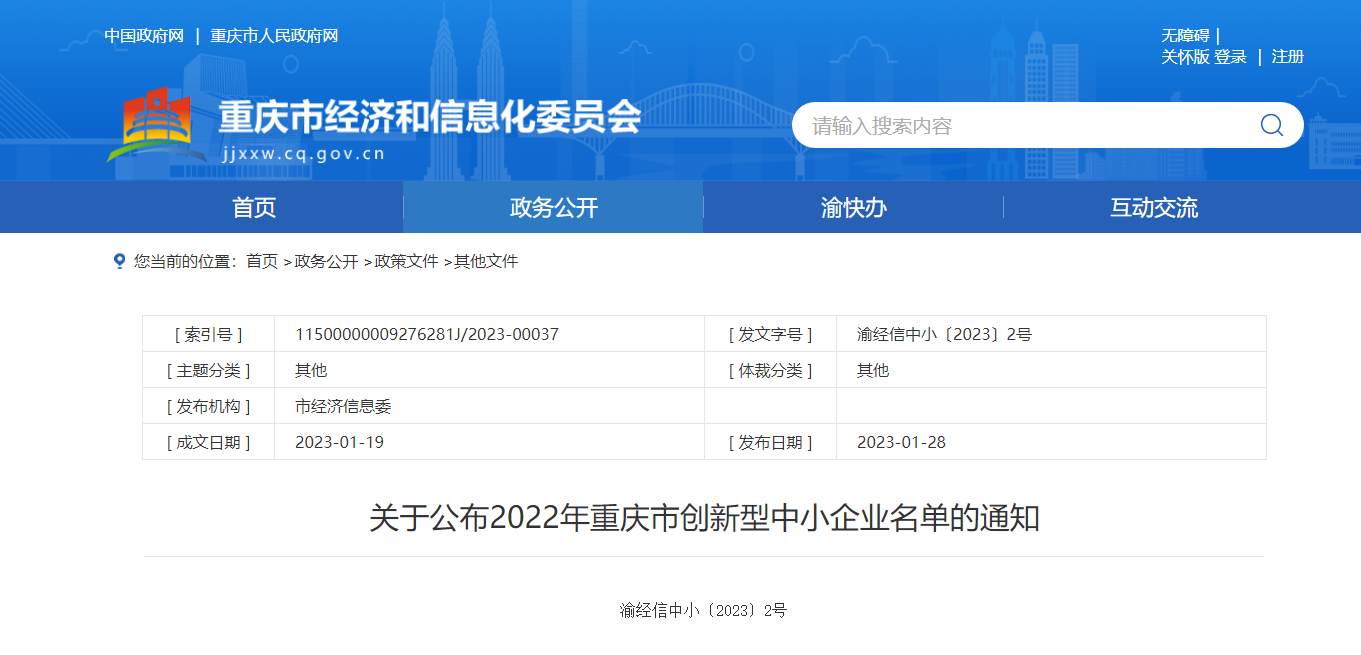Click 政务公开 in the breadcrumb trail
The image size is (1361, 655).
tap(326, 261)
